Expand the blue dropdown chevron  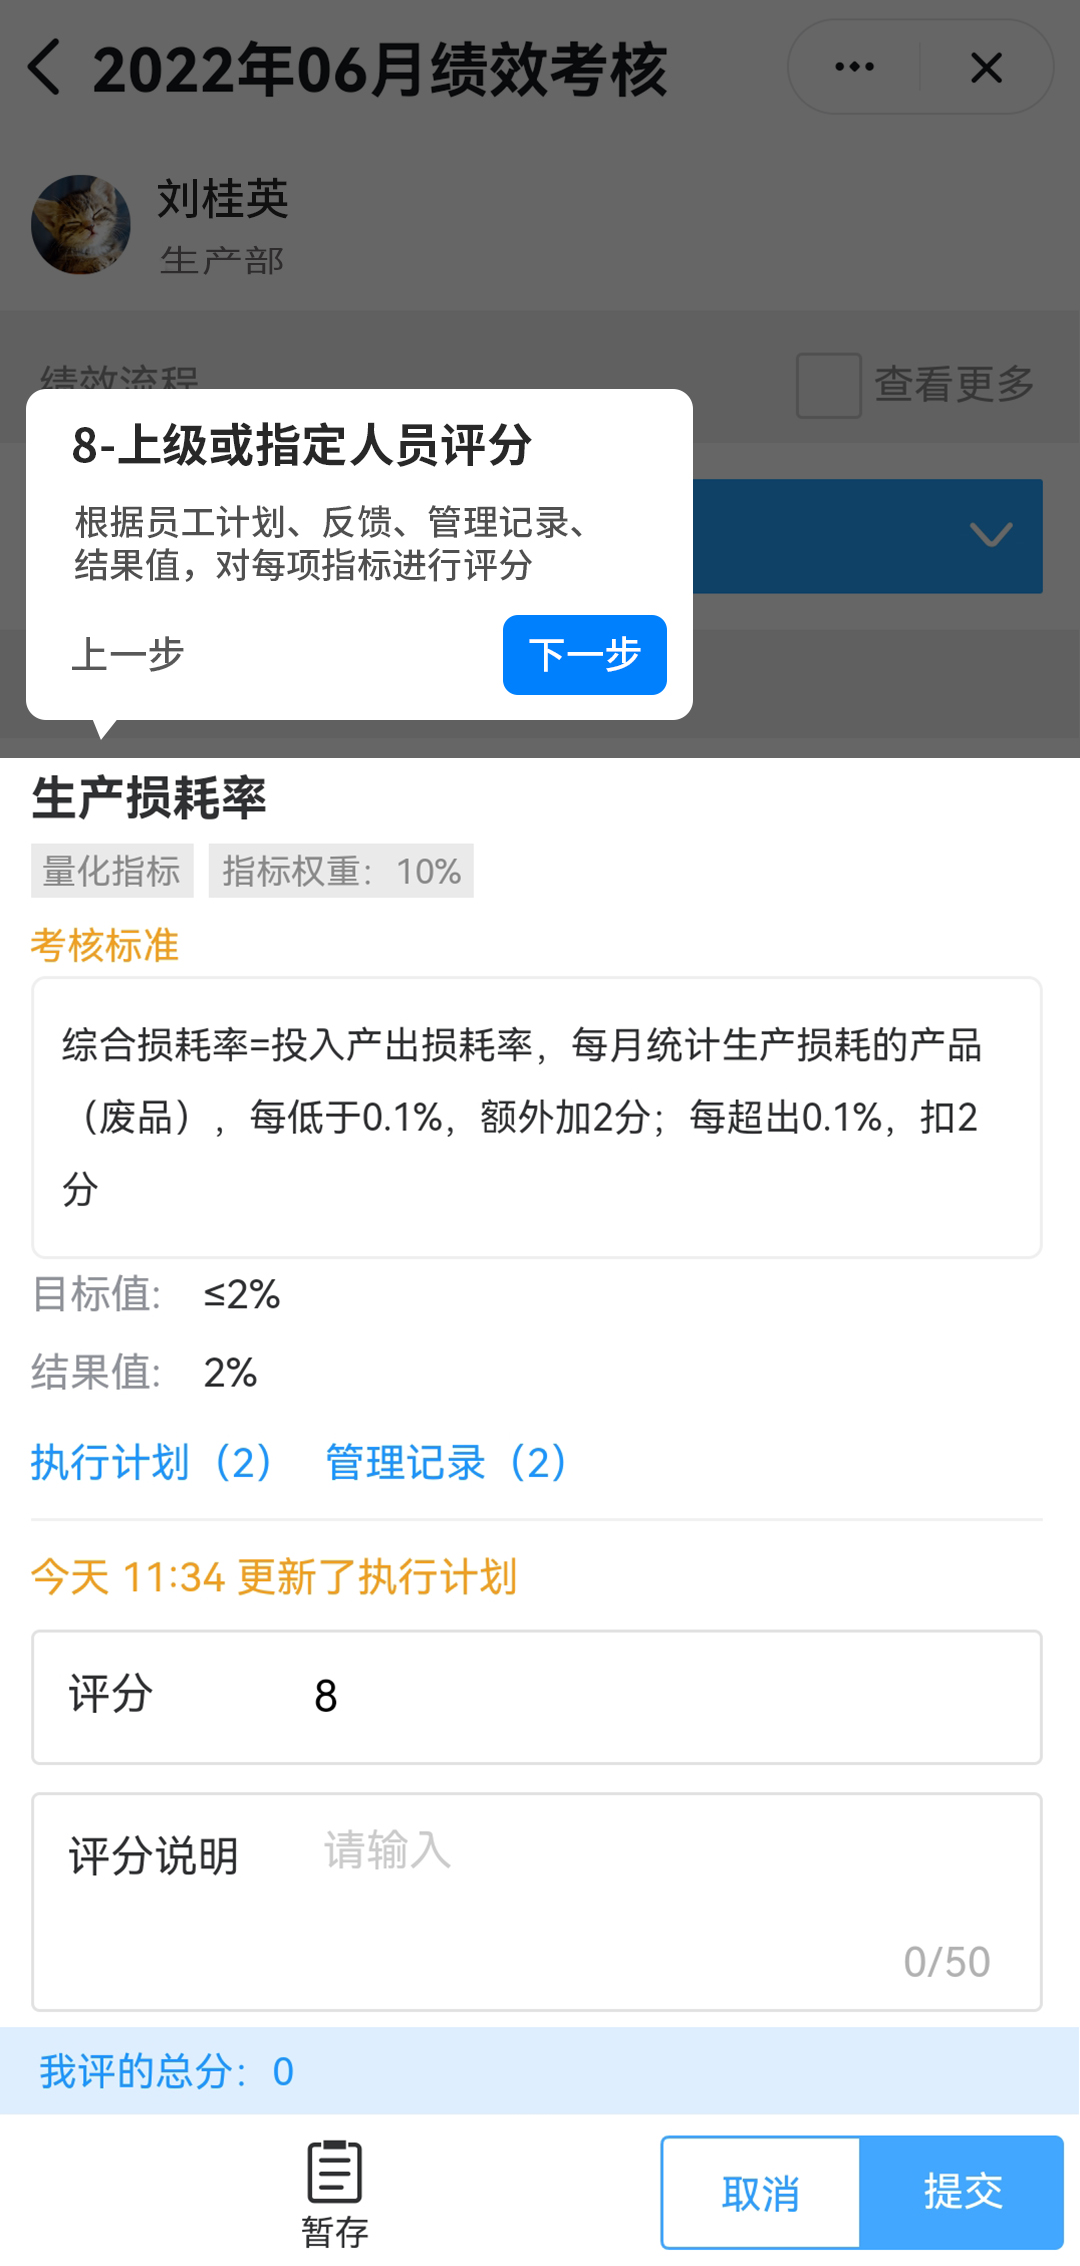[x=990, y=535]
